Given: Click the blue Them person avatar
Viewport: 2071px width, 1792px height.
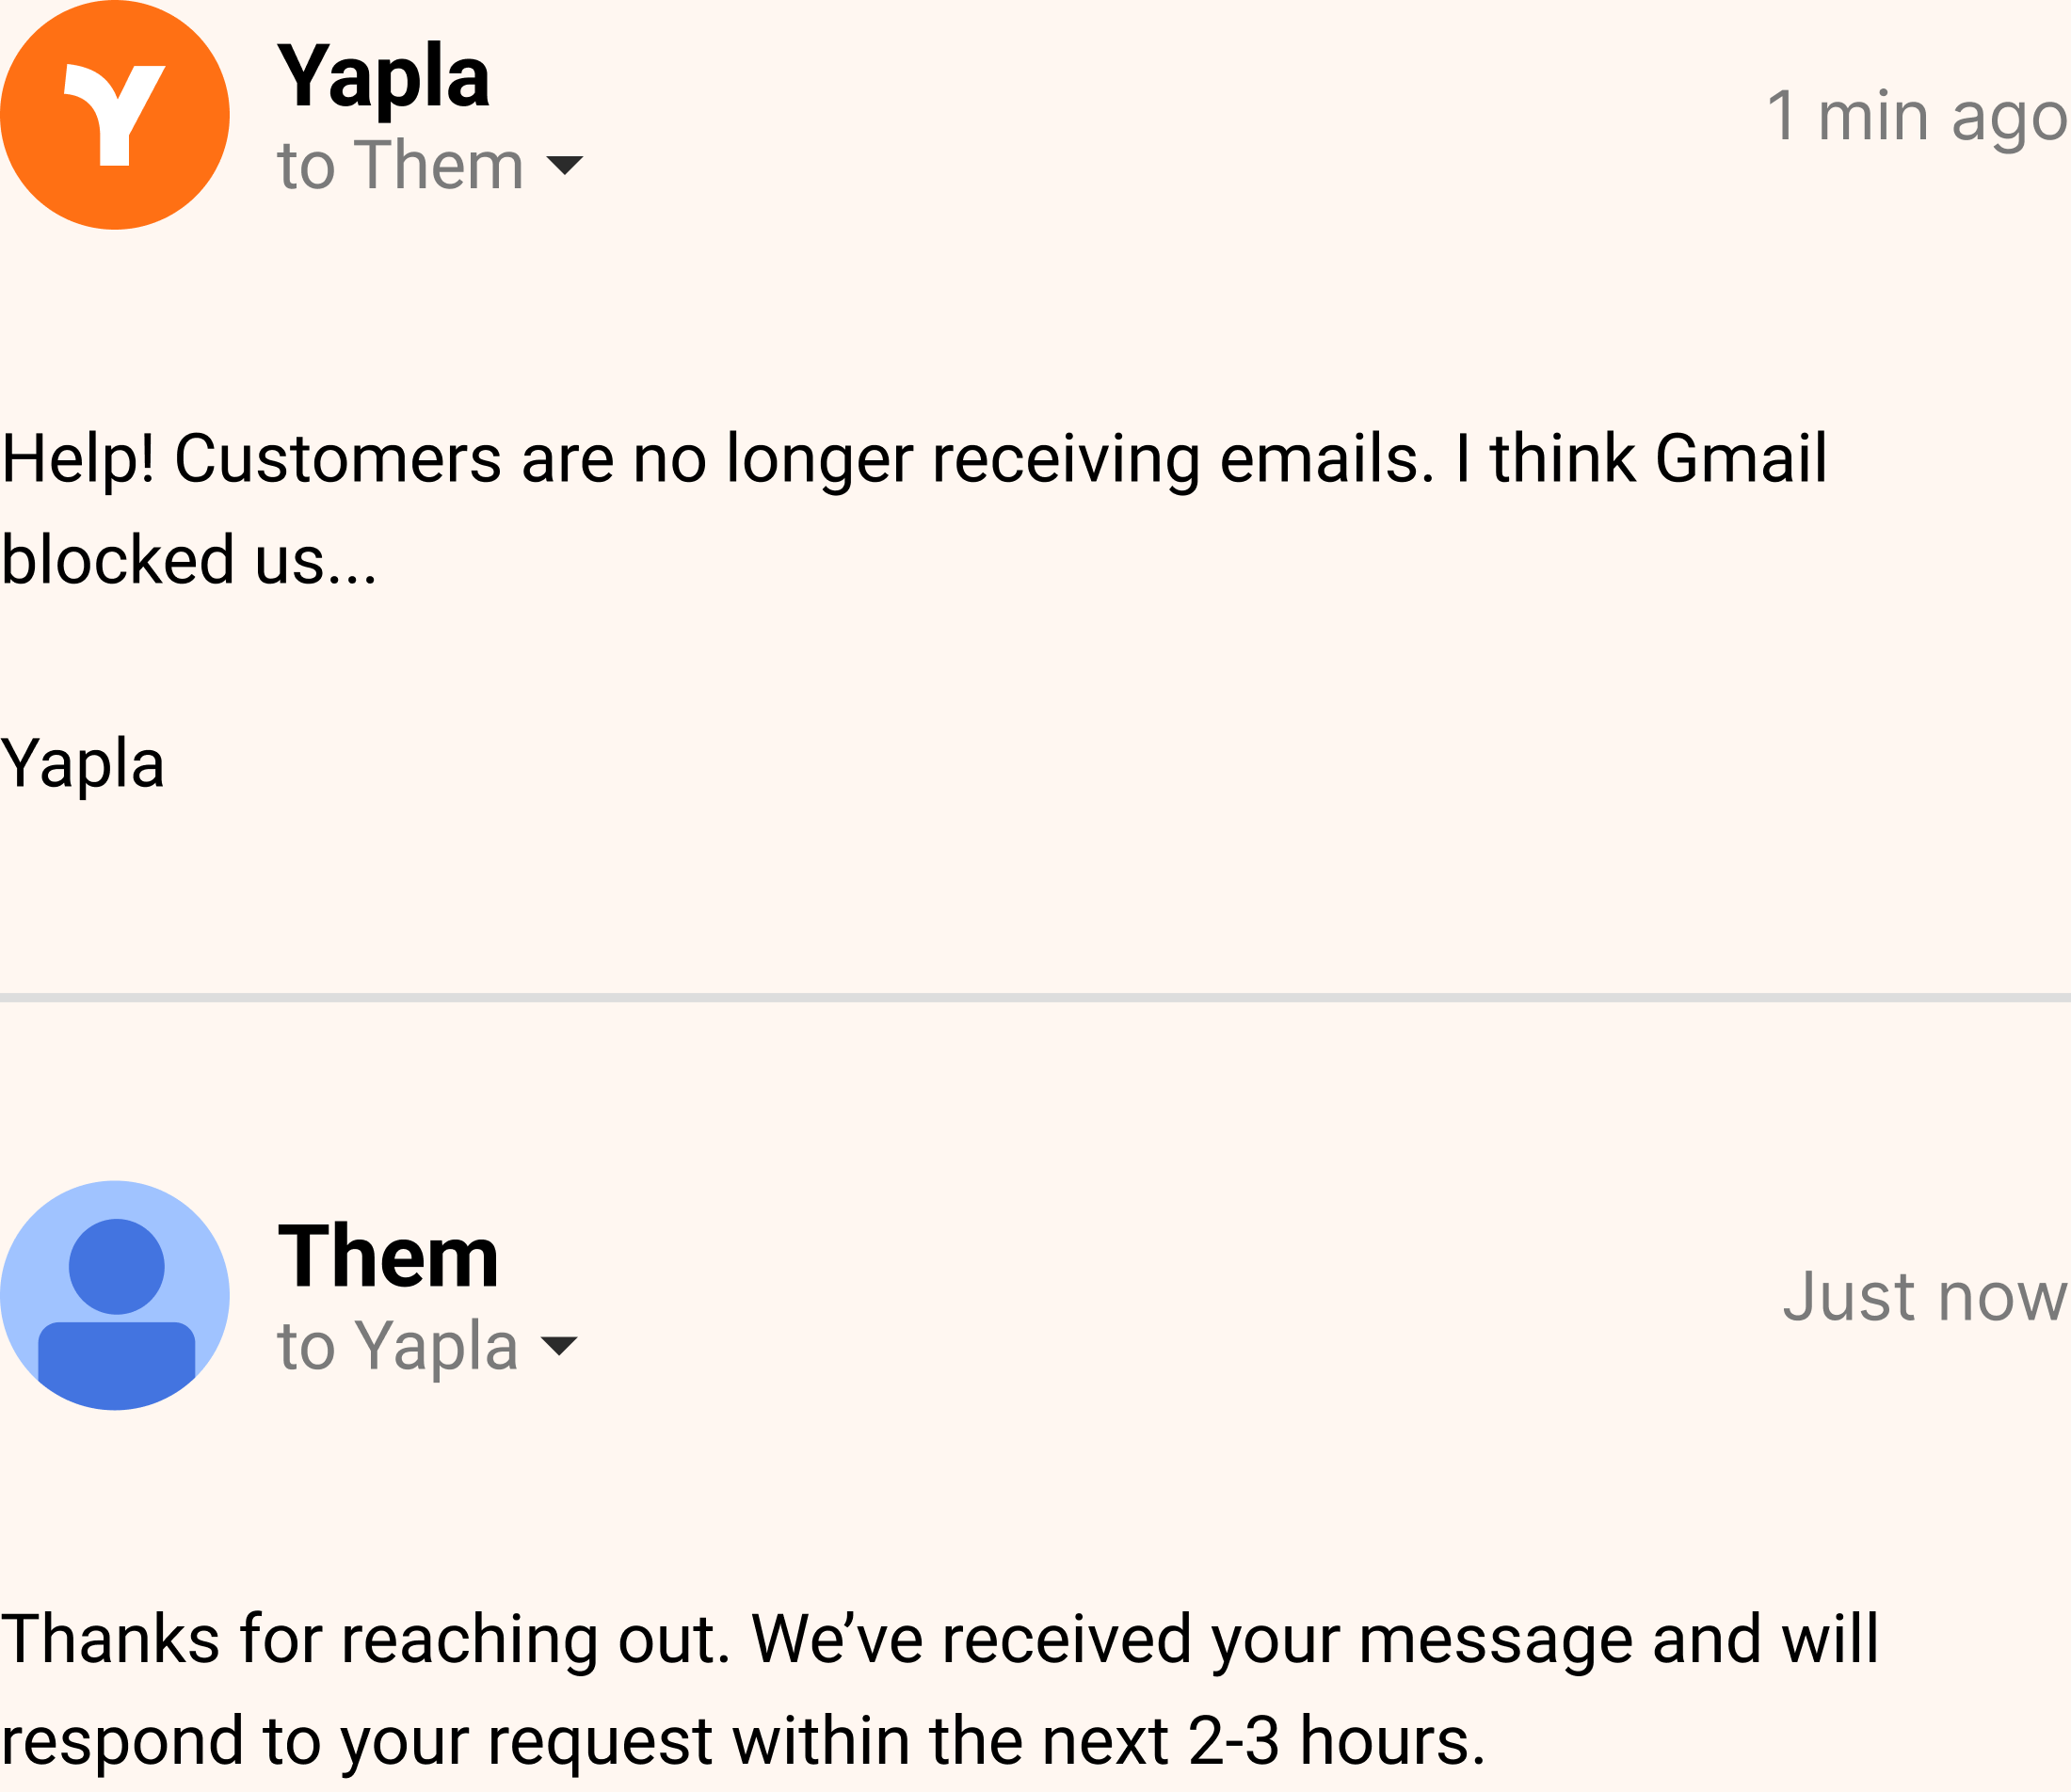Looking at the screenshot, I should [115, 1295].
